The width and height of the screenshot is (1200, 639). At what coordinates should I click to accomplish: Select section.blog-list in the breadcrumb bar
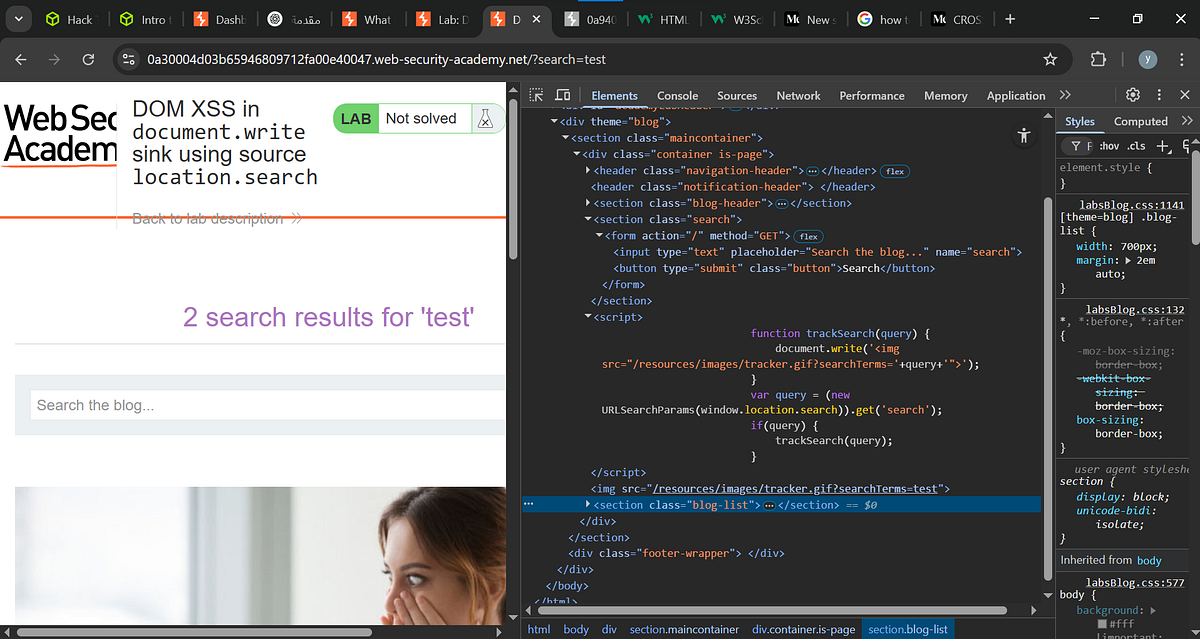point(907,629)
